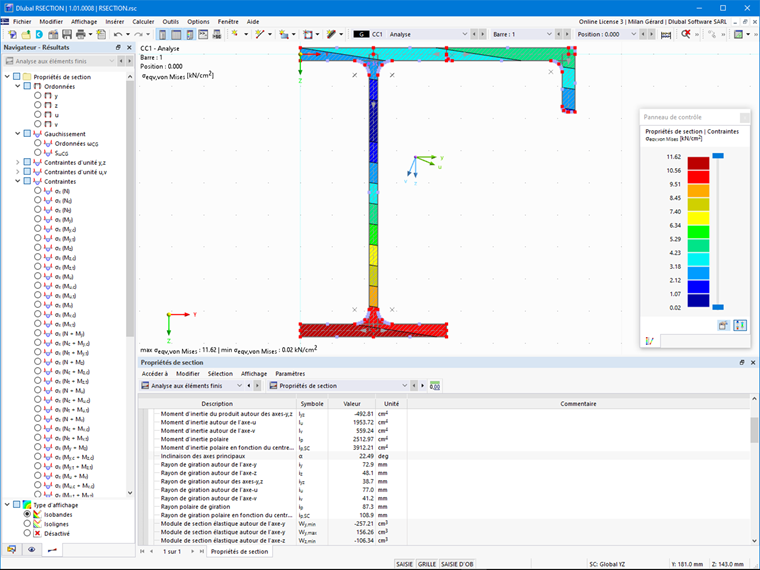The height and width of the screenshot is (570, 760).
Task: Select the Désactivé display option
Action: [x=27, y=533]
